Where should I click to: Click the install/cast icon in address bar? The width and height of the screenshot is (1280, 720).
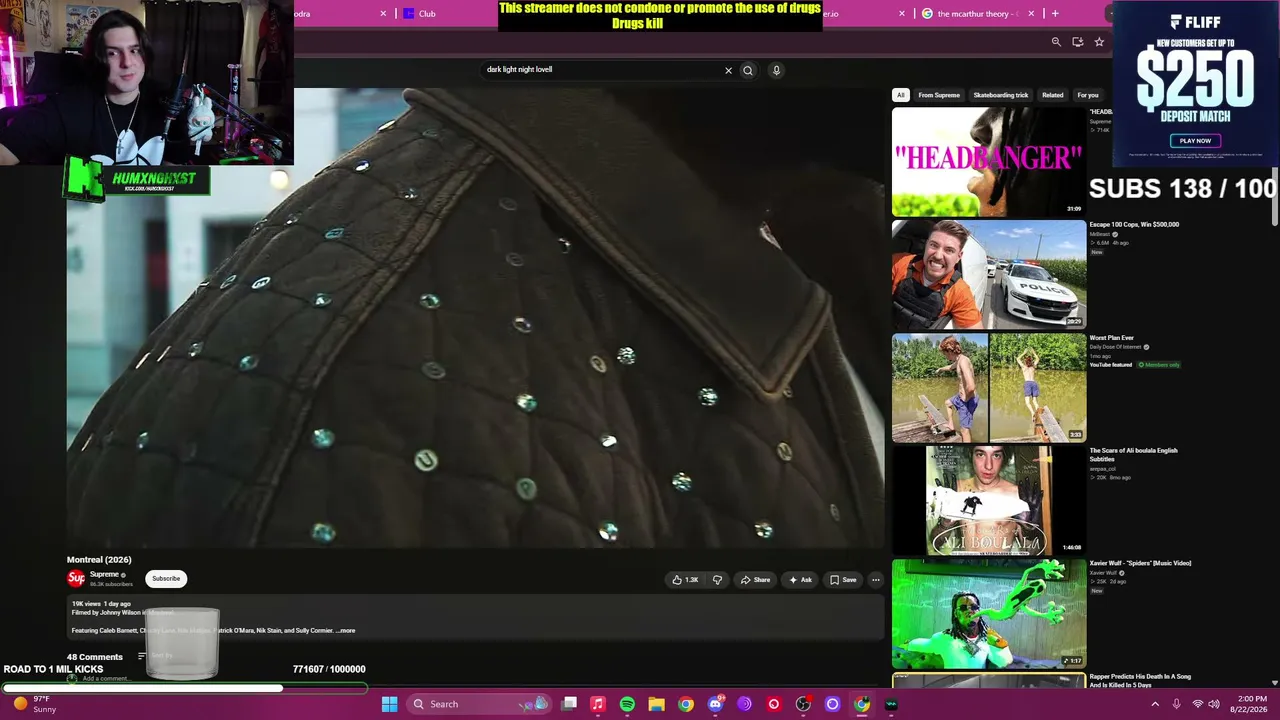[1077, 42]
